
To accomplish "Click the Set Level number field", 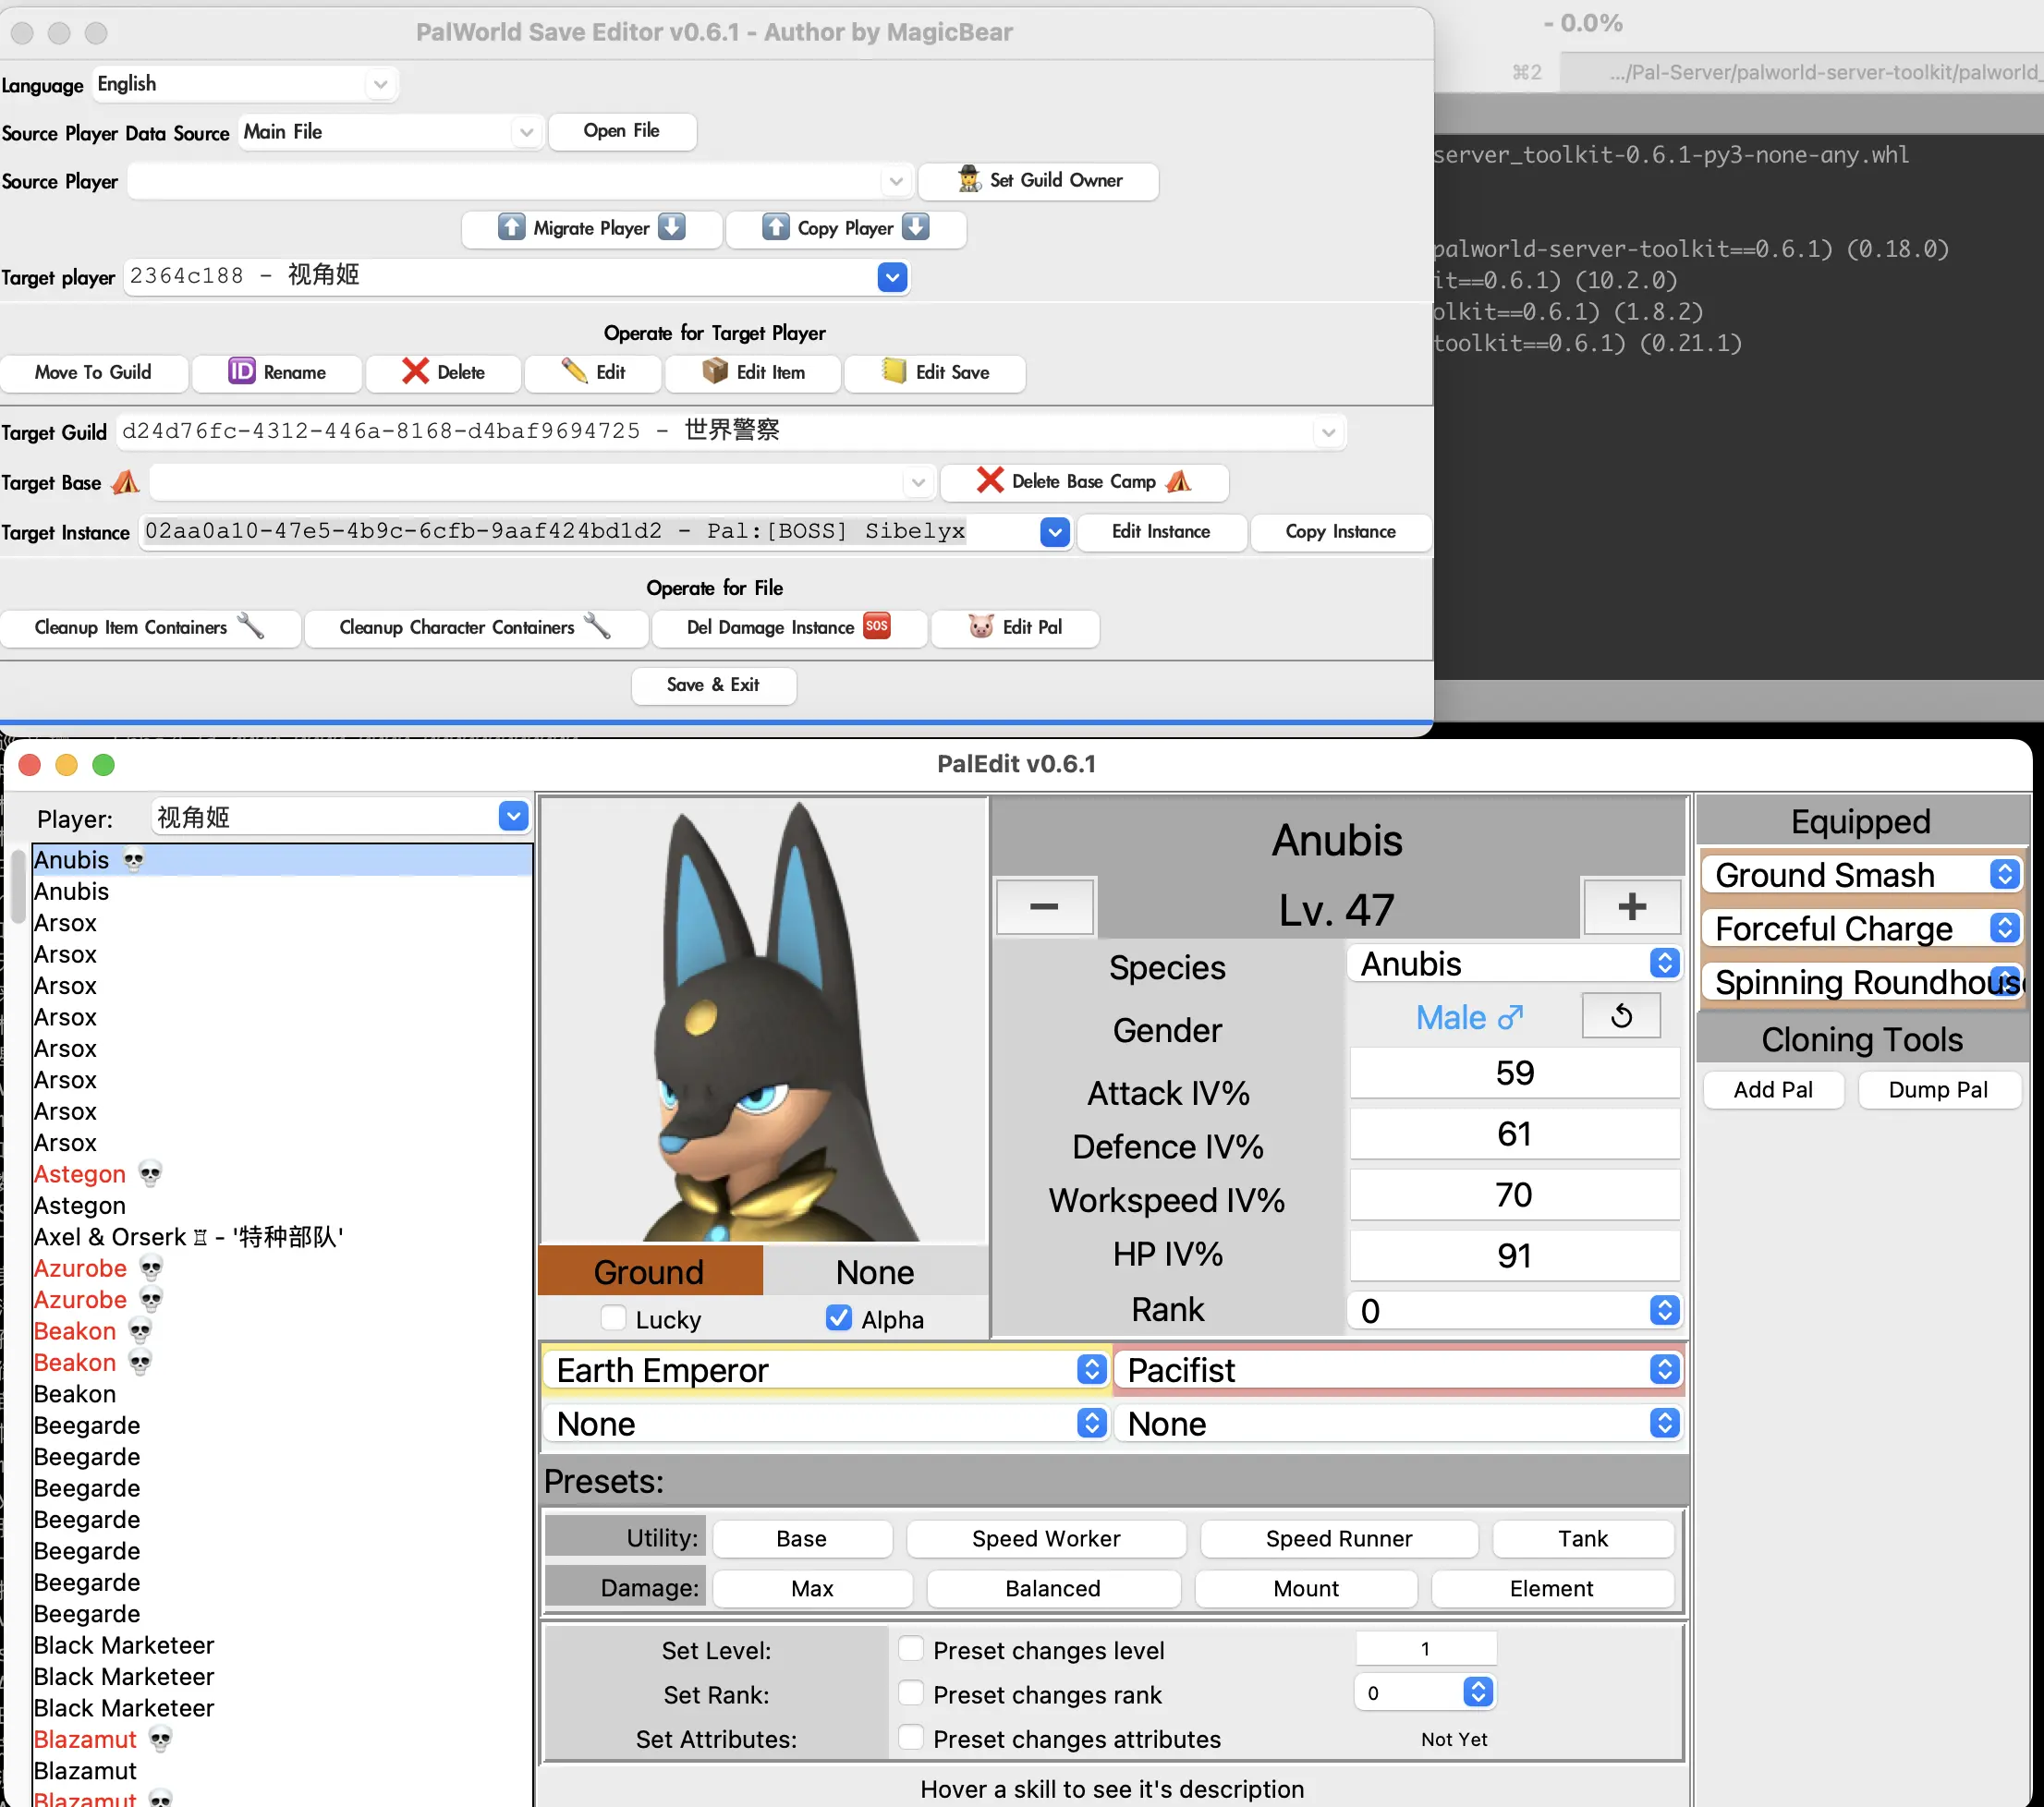I will tap(1426, 1648).
